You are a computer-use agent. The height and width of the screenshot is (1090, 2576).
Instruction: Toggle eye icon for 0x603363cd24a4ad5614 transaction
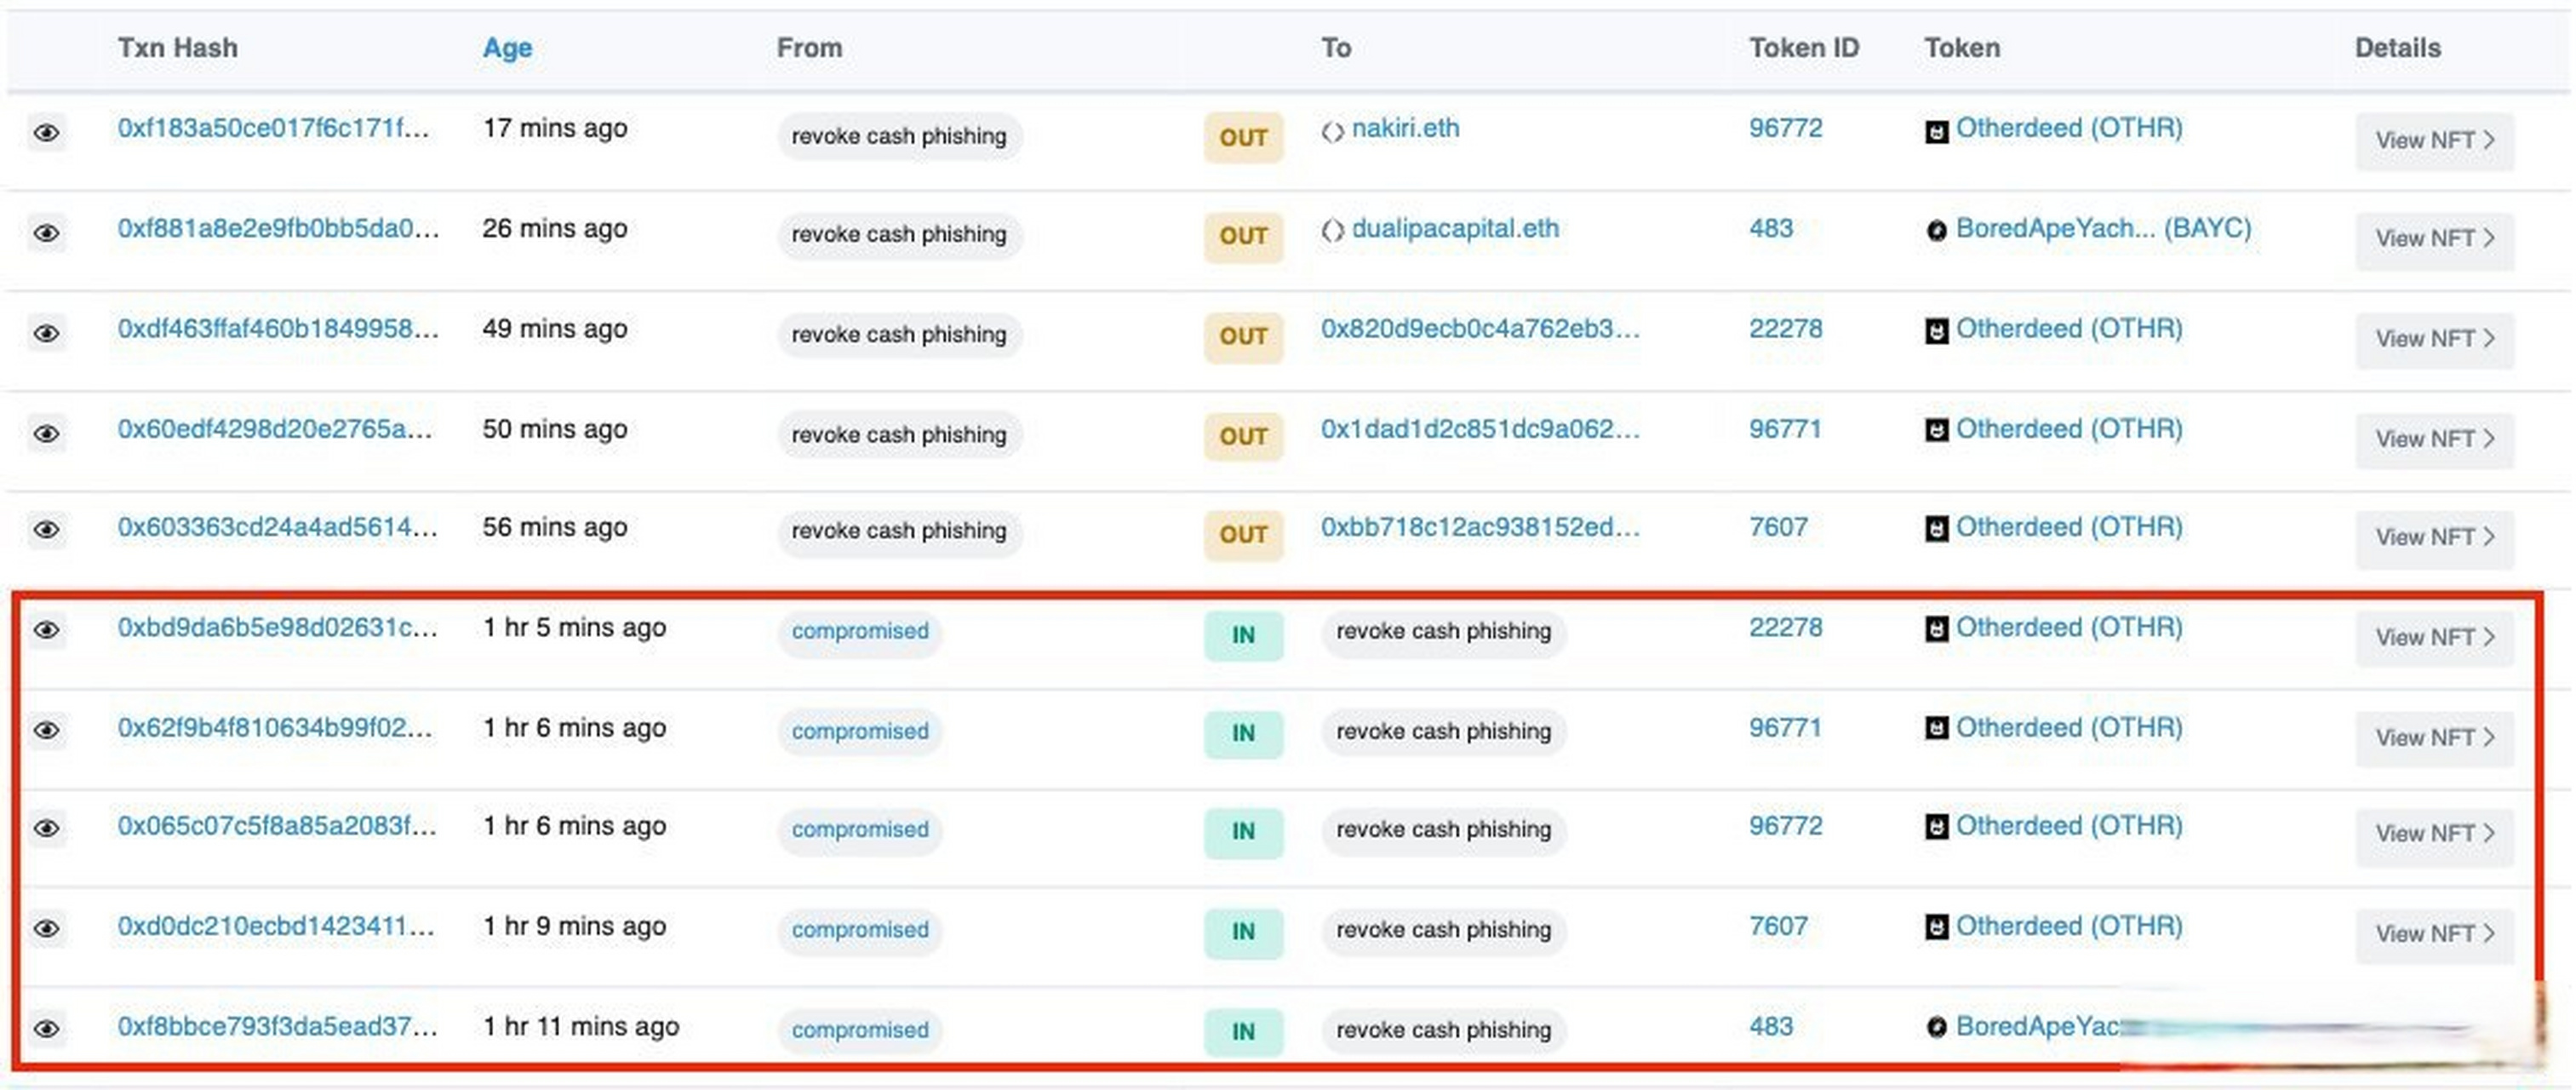(46, 529)
